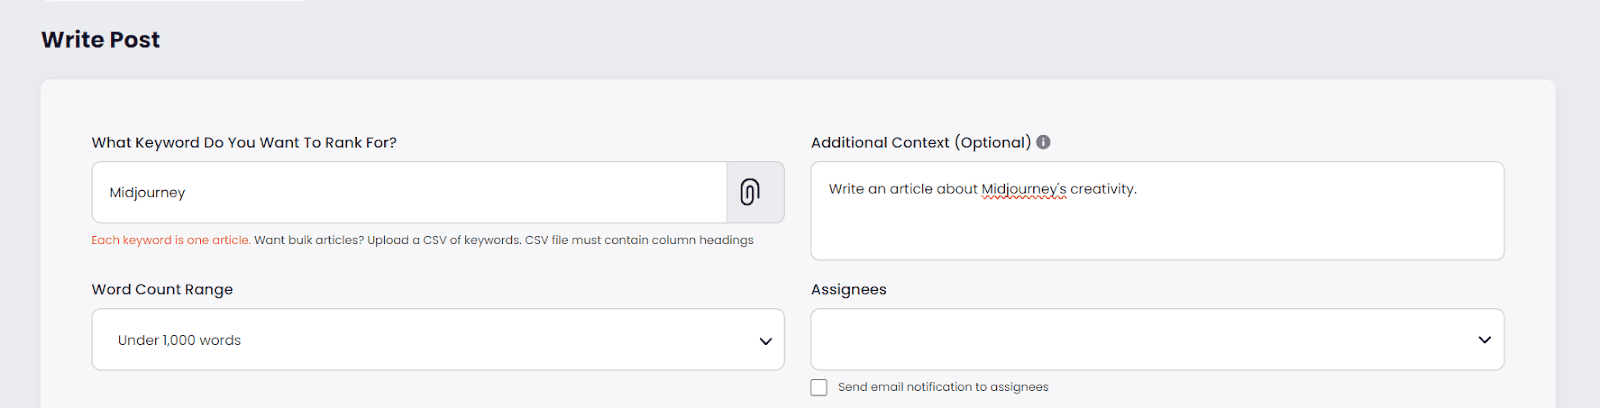Click the paperclip CSV upload icon

[750, 192]
